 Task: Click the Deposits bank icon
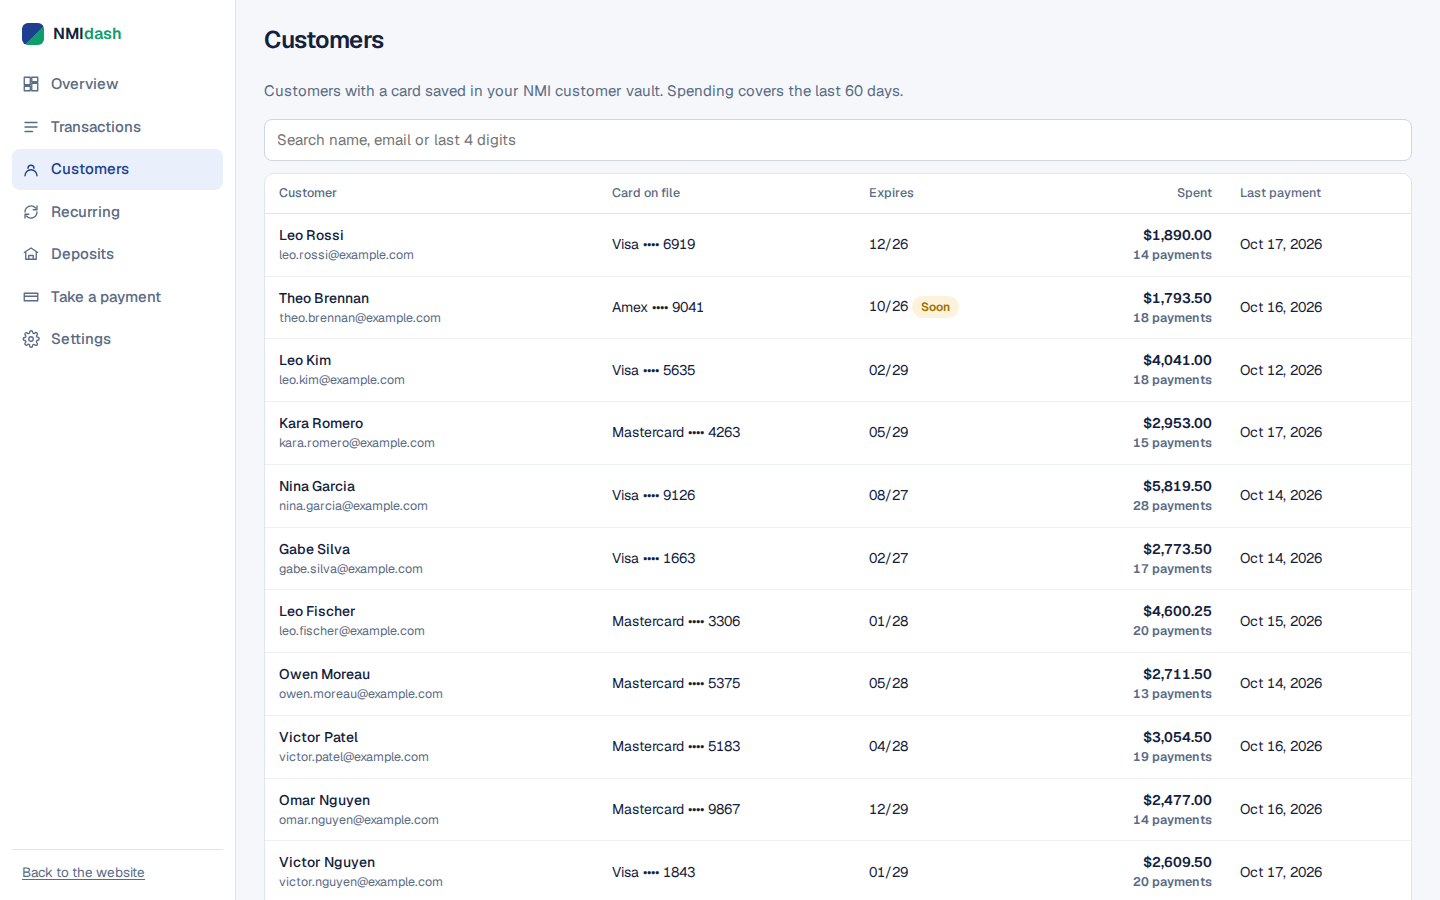31,254
